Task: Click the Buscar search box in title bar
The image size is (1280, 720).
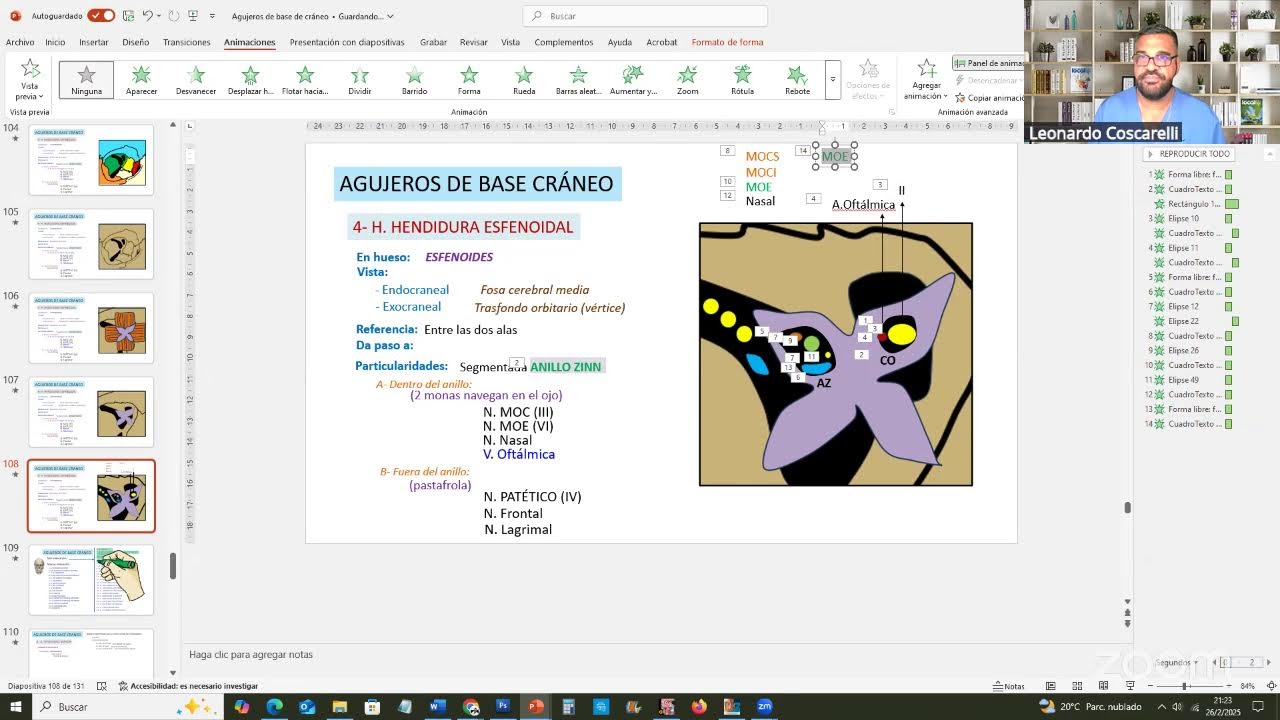Action: [645, 16]
